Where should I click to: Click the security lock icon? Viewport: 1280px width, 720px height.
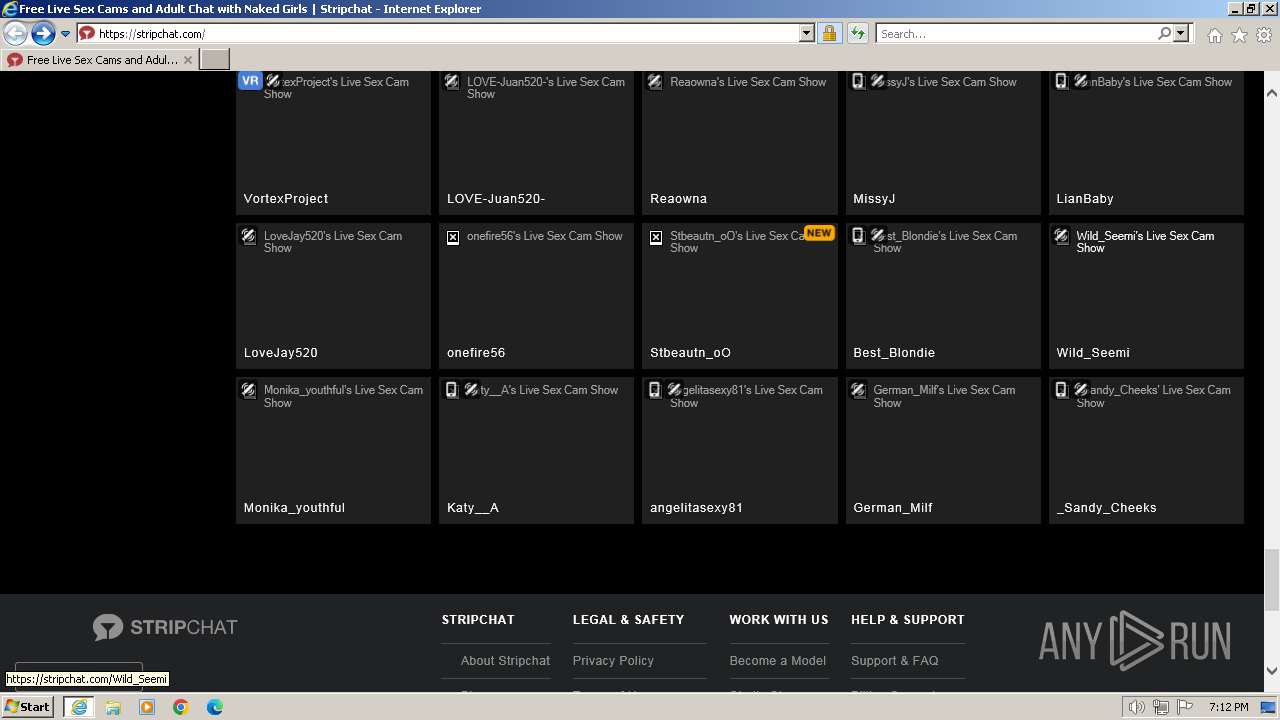(x=829, y=34)
